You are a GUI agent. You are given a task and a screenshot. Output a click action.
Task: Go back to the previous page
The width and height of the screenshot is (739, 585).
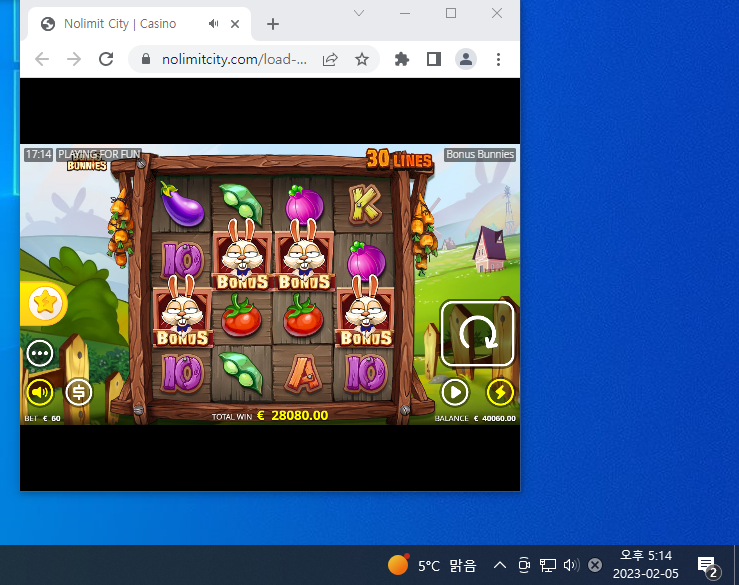(42, 59)
